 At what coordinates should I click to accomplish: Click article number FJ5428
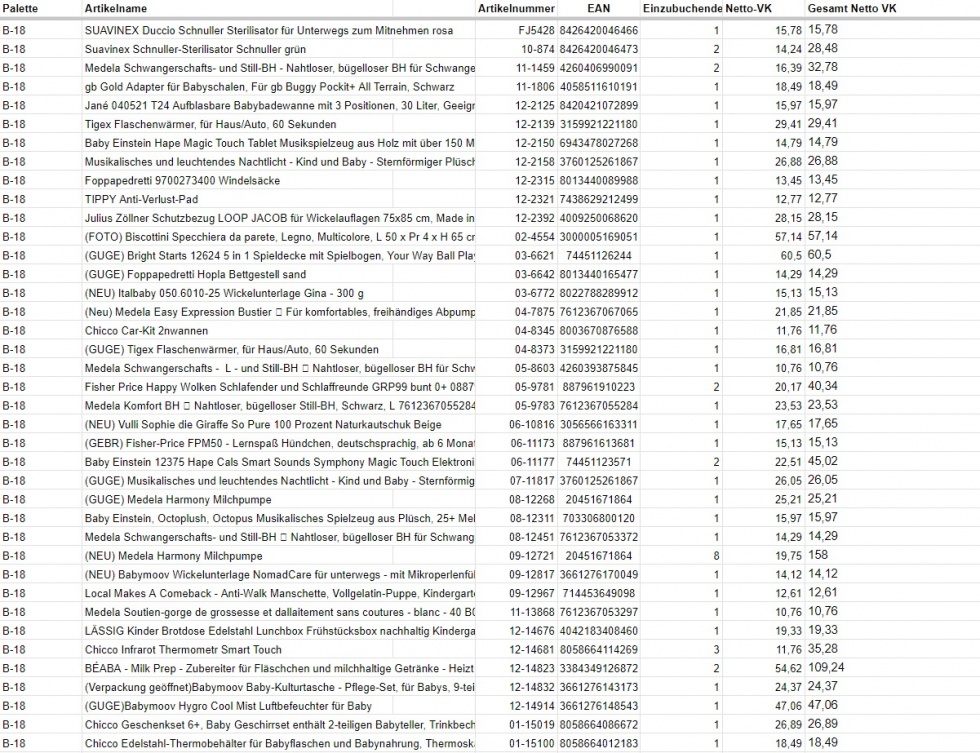[536, 30]
